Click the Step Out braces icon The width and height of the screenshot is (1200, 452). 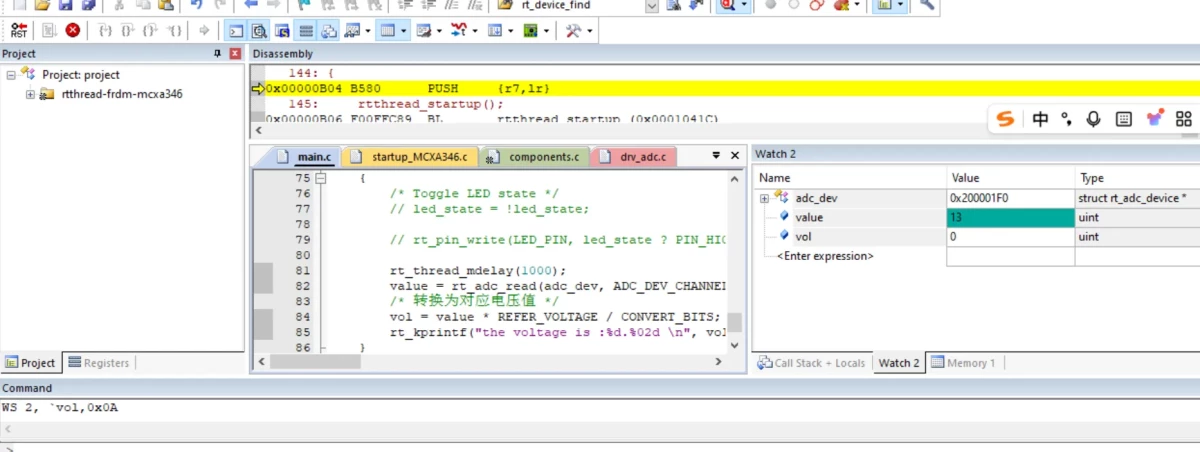click(151, 30)
